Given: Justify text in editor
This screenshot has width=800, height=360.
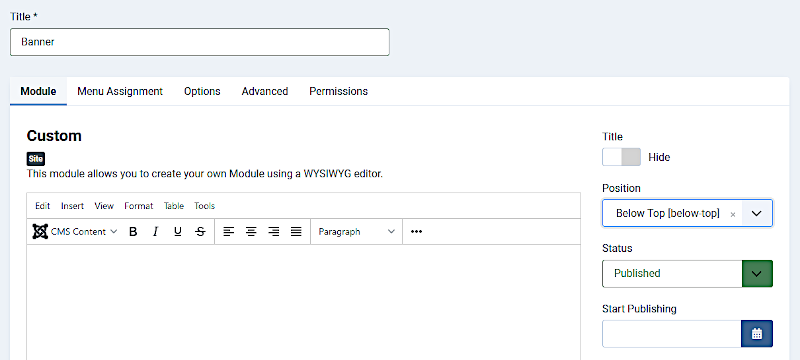Looking at the screenshot, I should point(296,232).
